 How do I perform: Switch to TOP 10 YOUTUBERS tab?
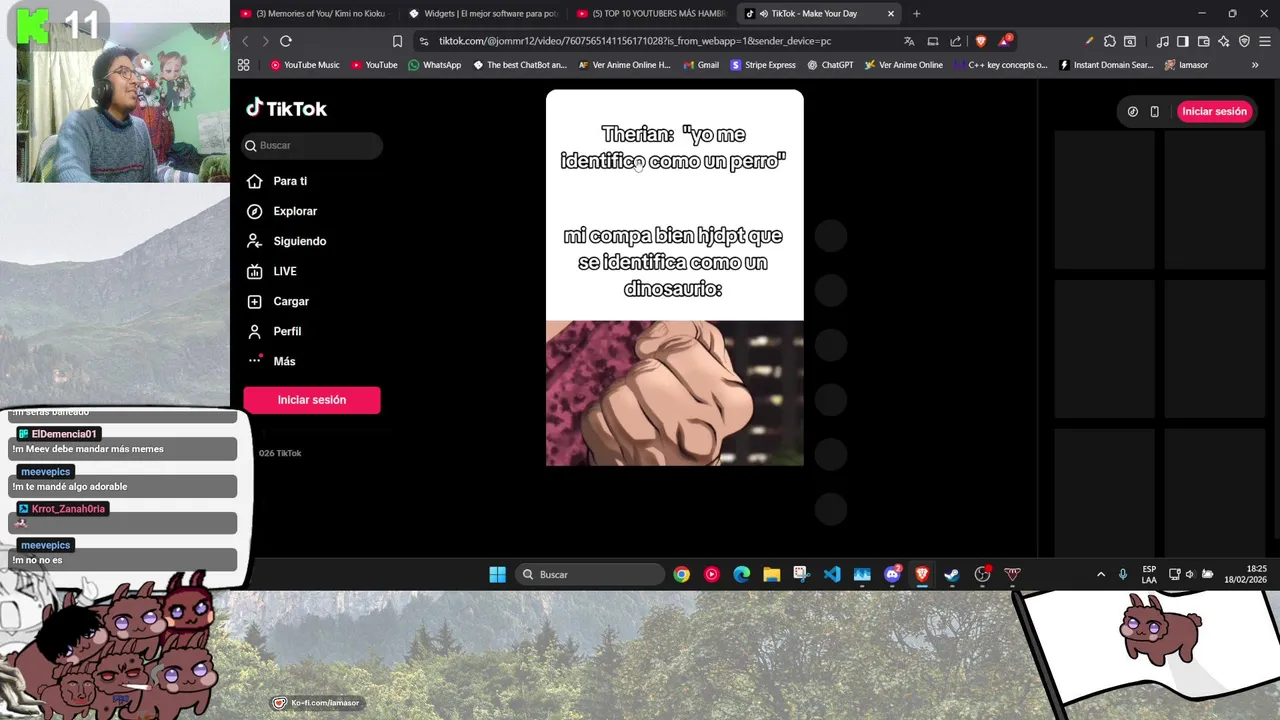point(651,13)
